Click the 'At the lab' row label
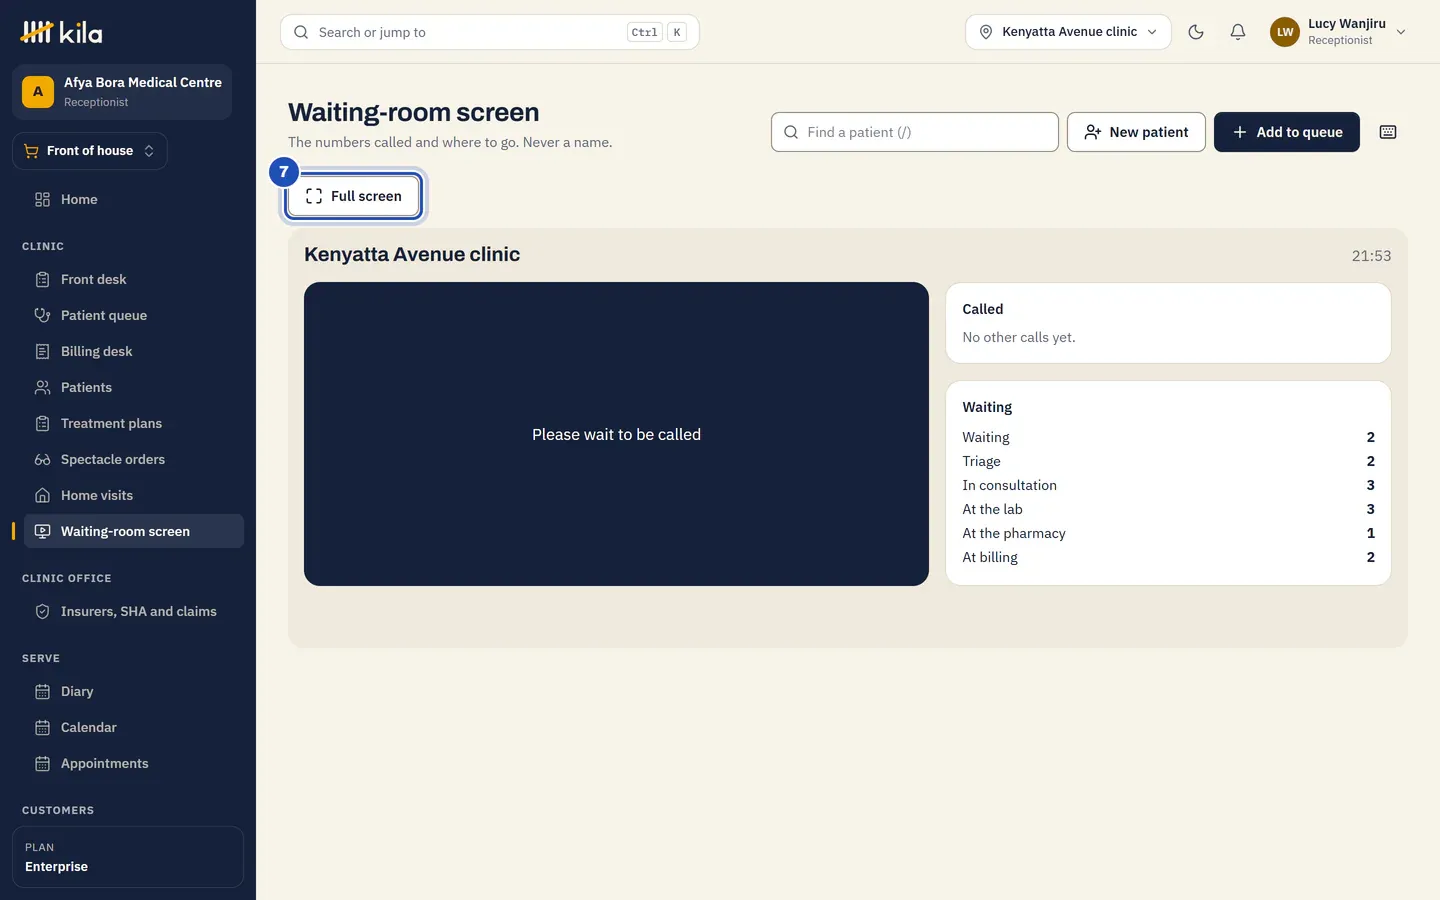 click(x=992, y=509)
